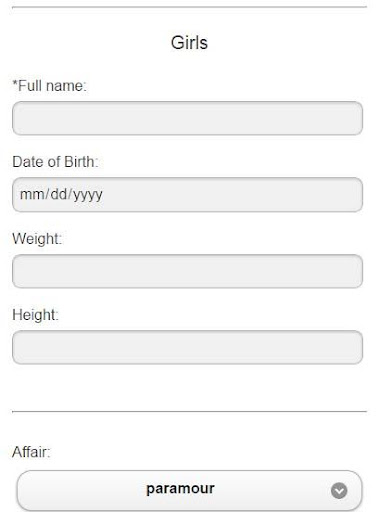The image size is (379, 512).
Task: Click the Date of Birth input field
Action: pyautogui.click(x=187, y=195)
